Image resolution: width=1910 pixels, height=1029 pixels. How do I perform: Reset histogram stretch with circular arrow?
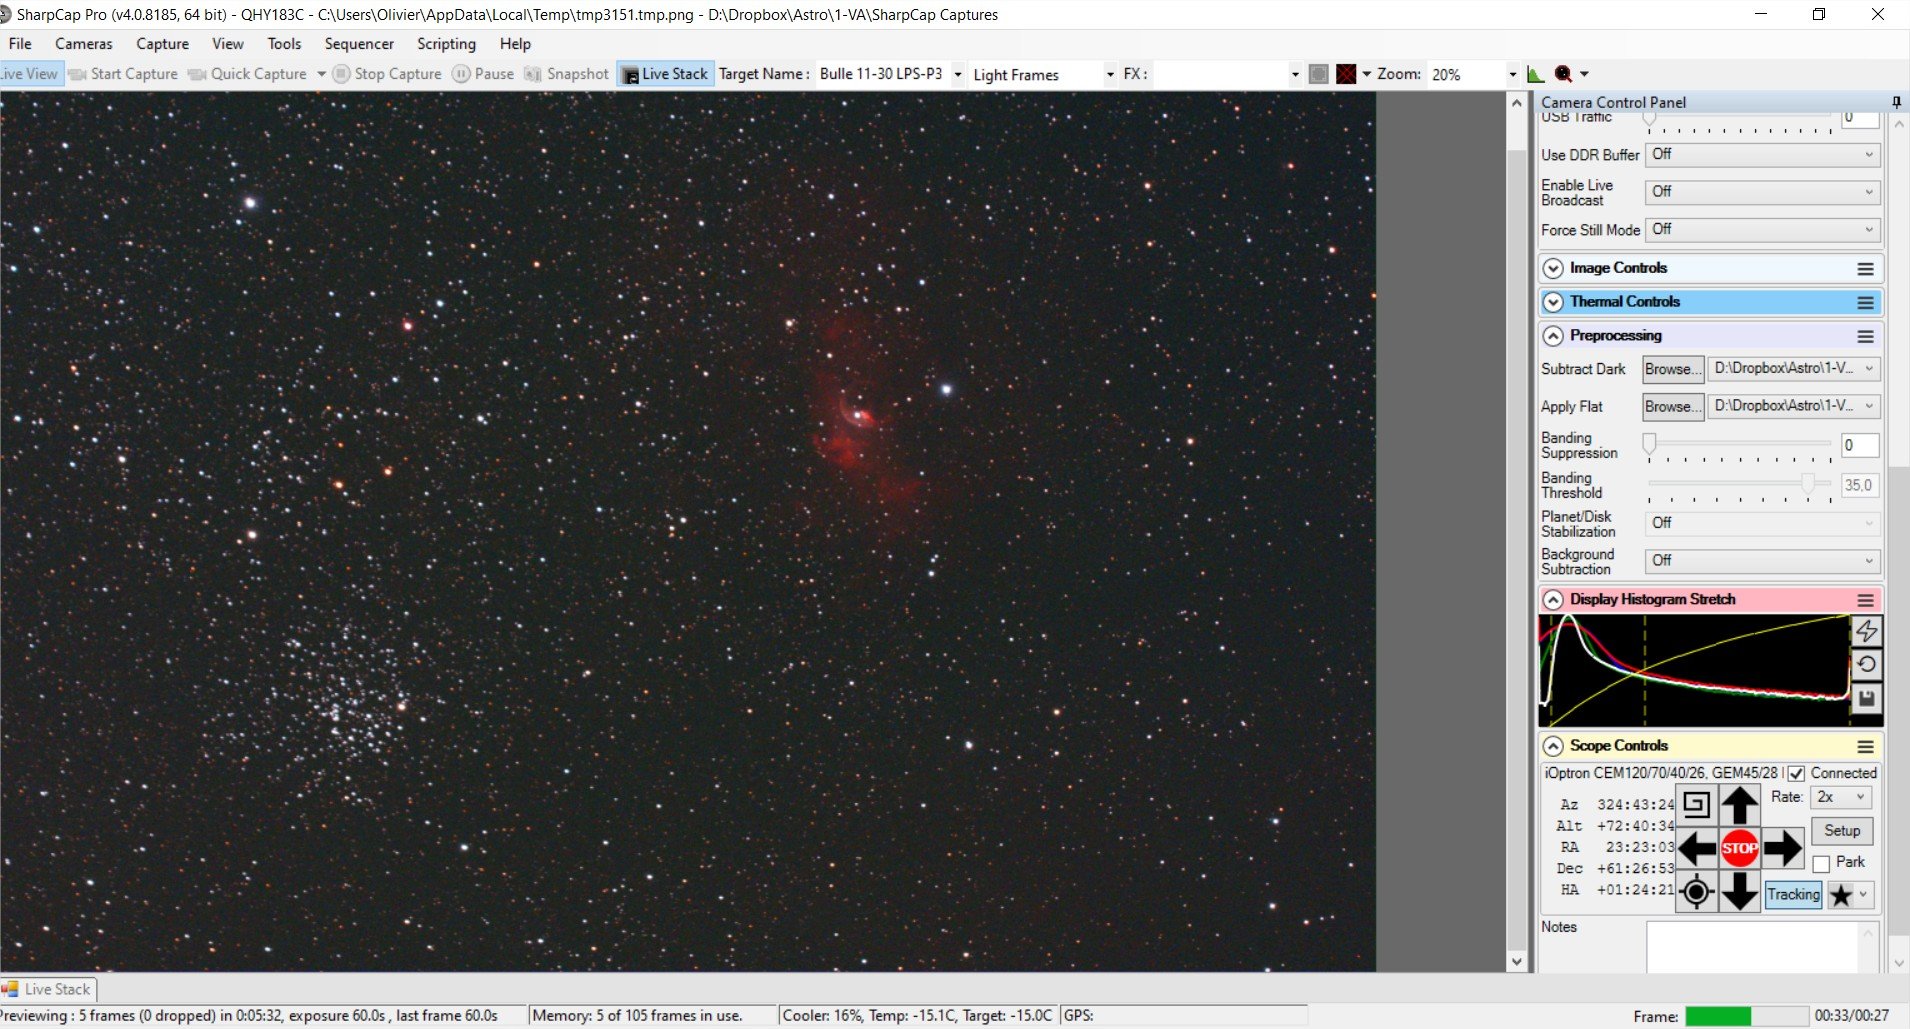pyautogui.click(x=1866, y=665)
